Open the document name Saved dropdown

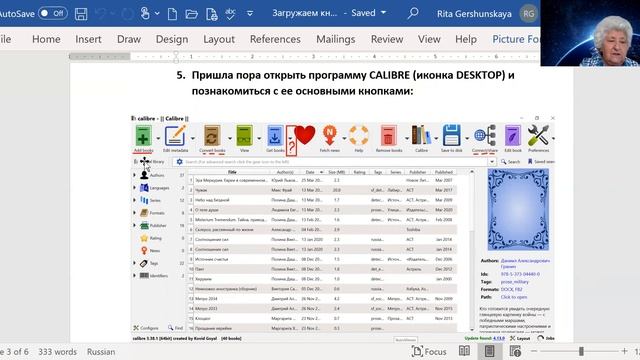tap(383, 13)
